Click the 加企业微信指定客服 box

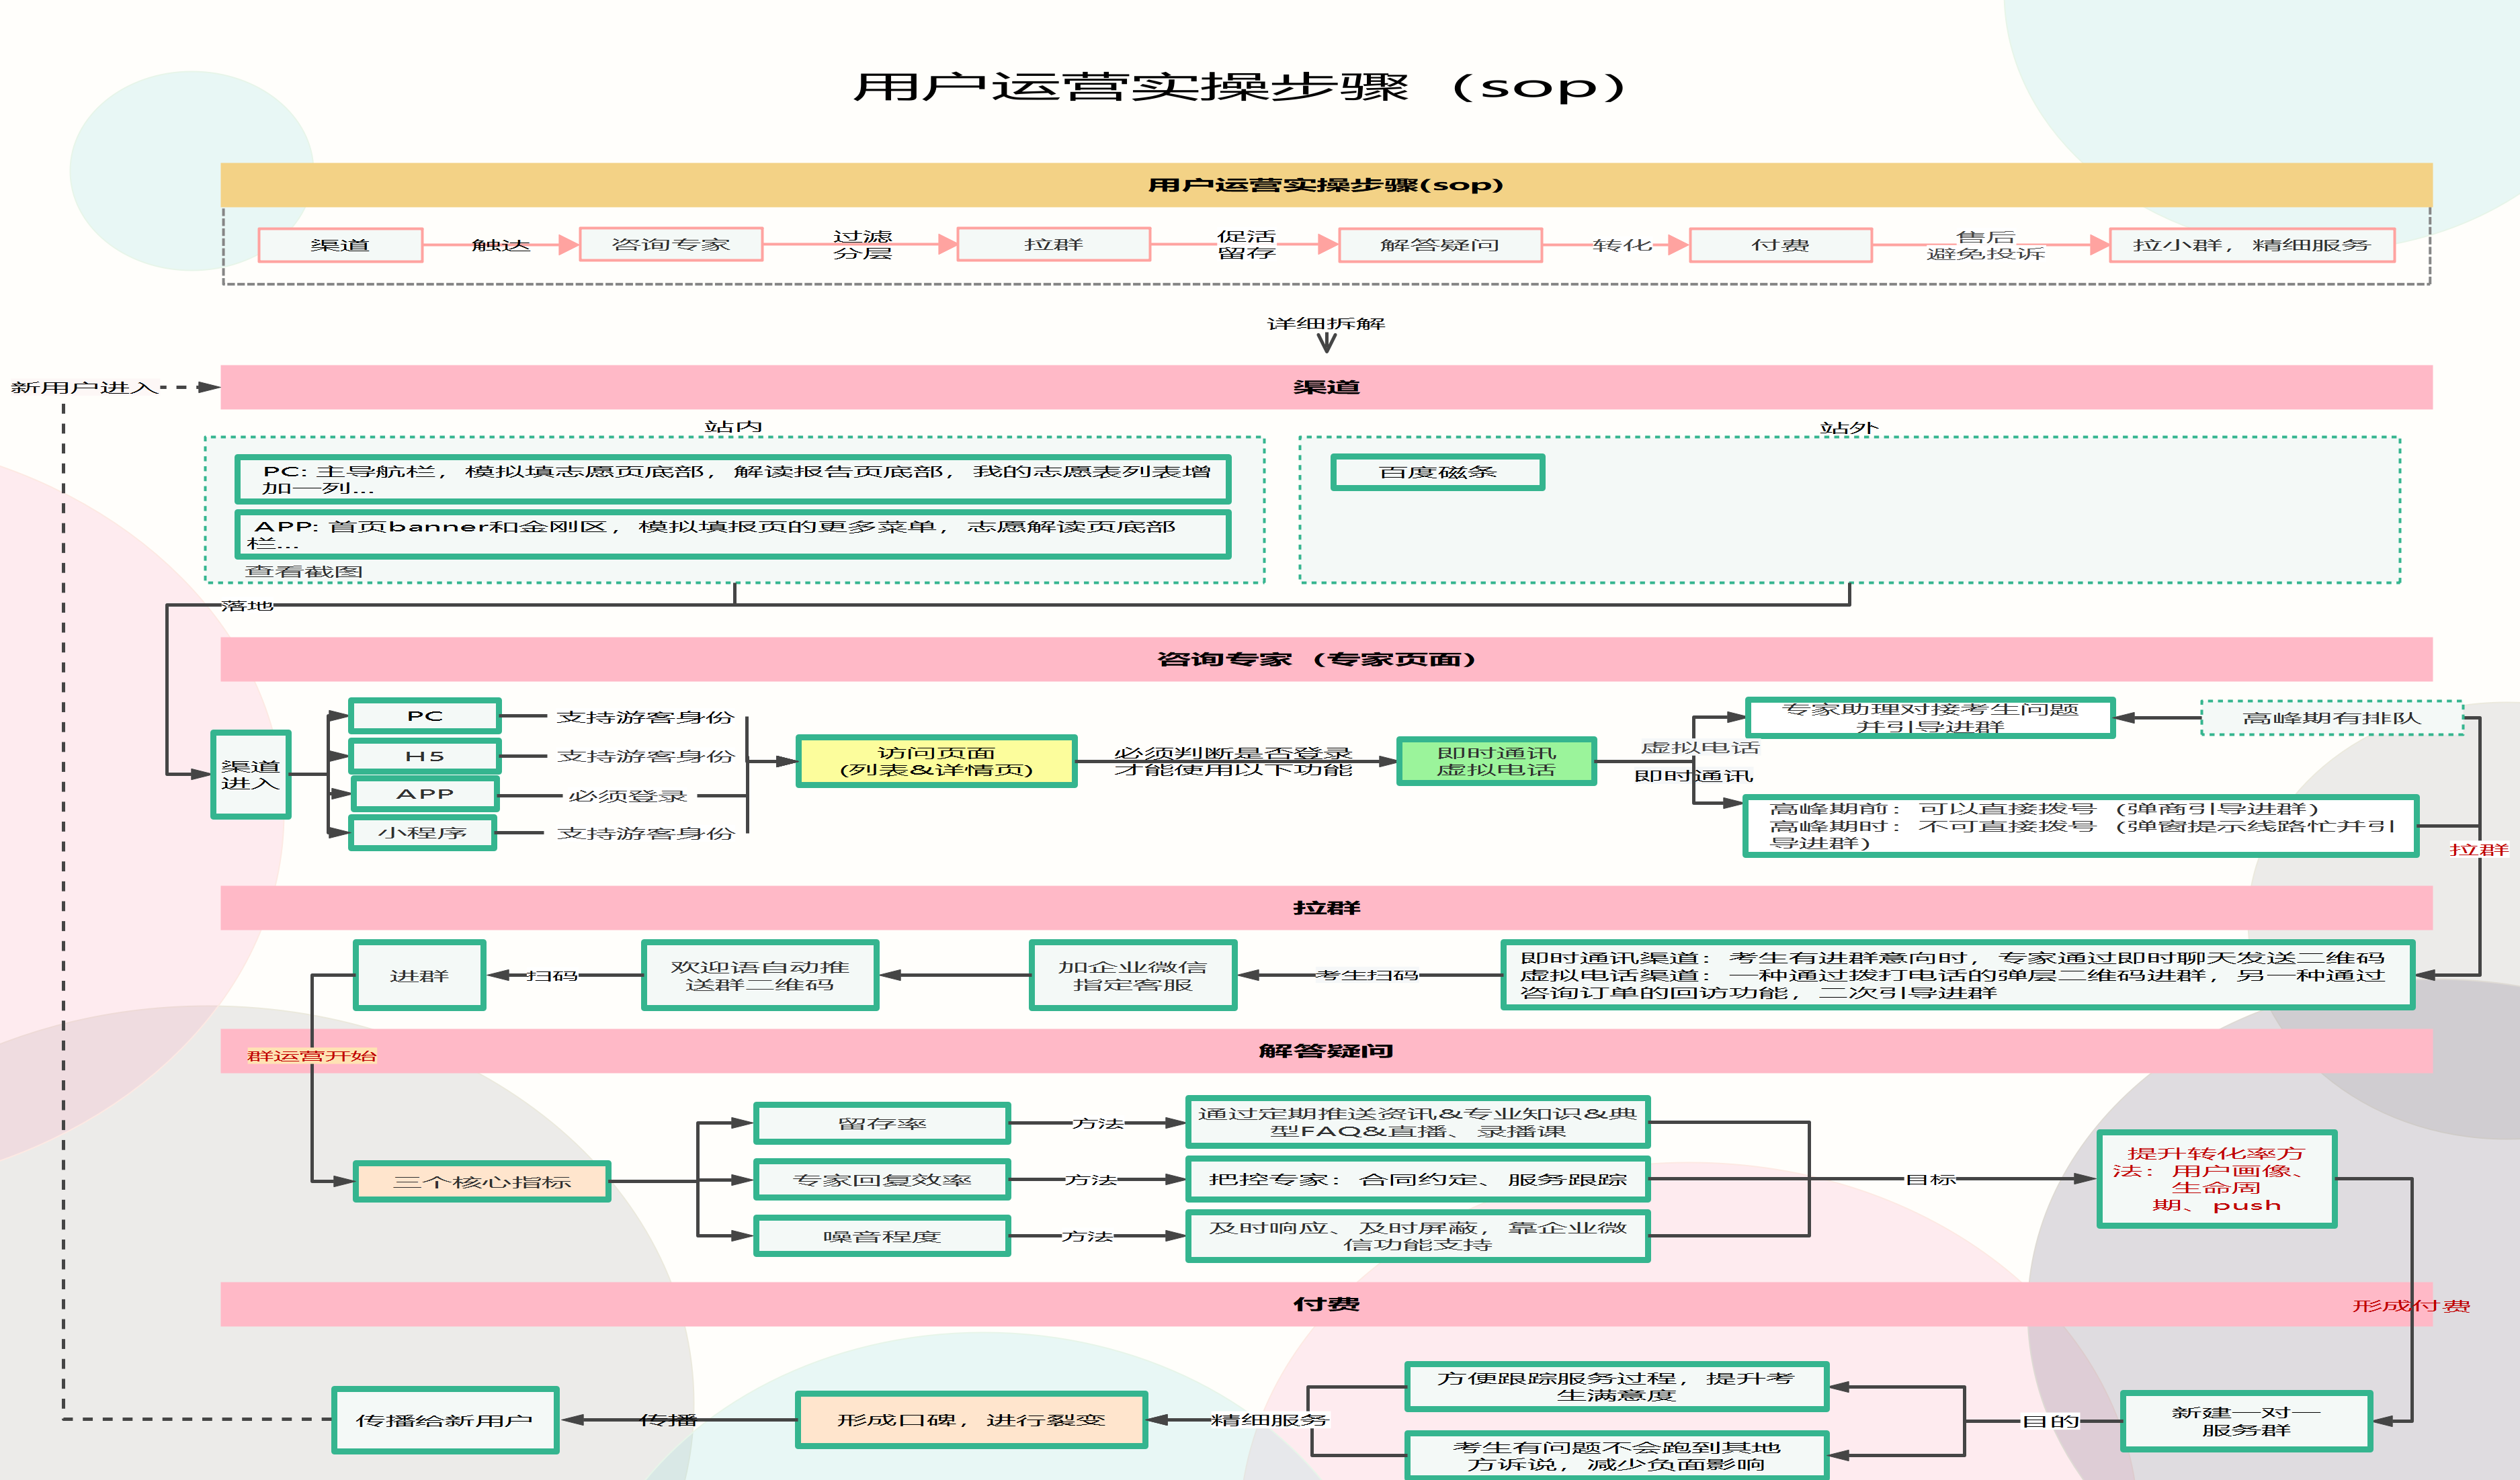click(x=1133, y=975)
